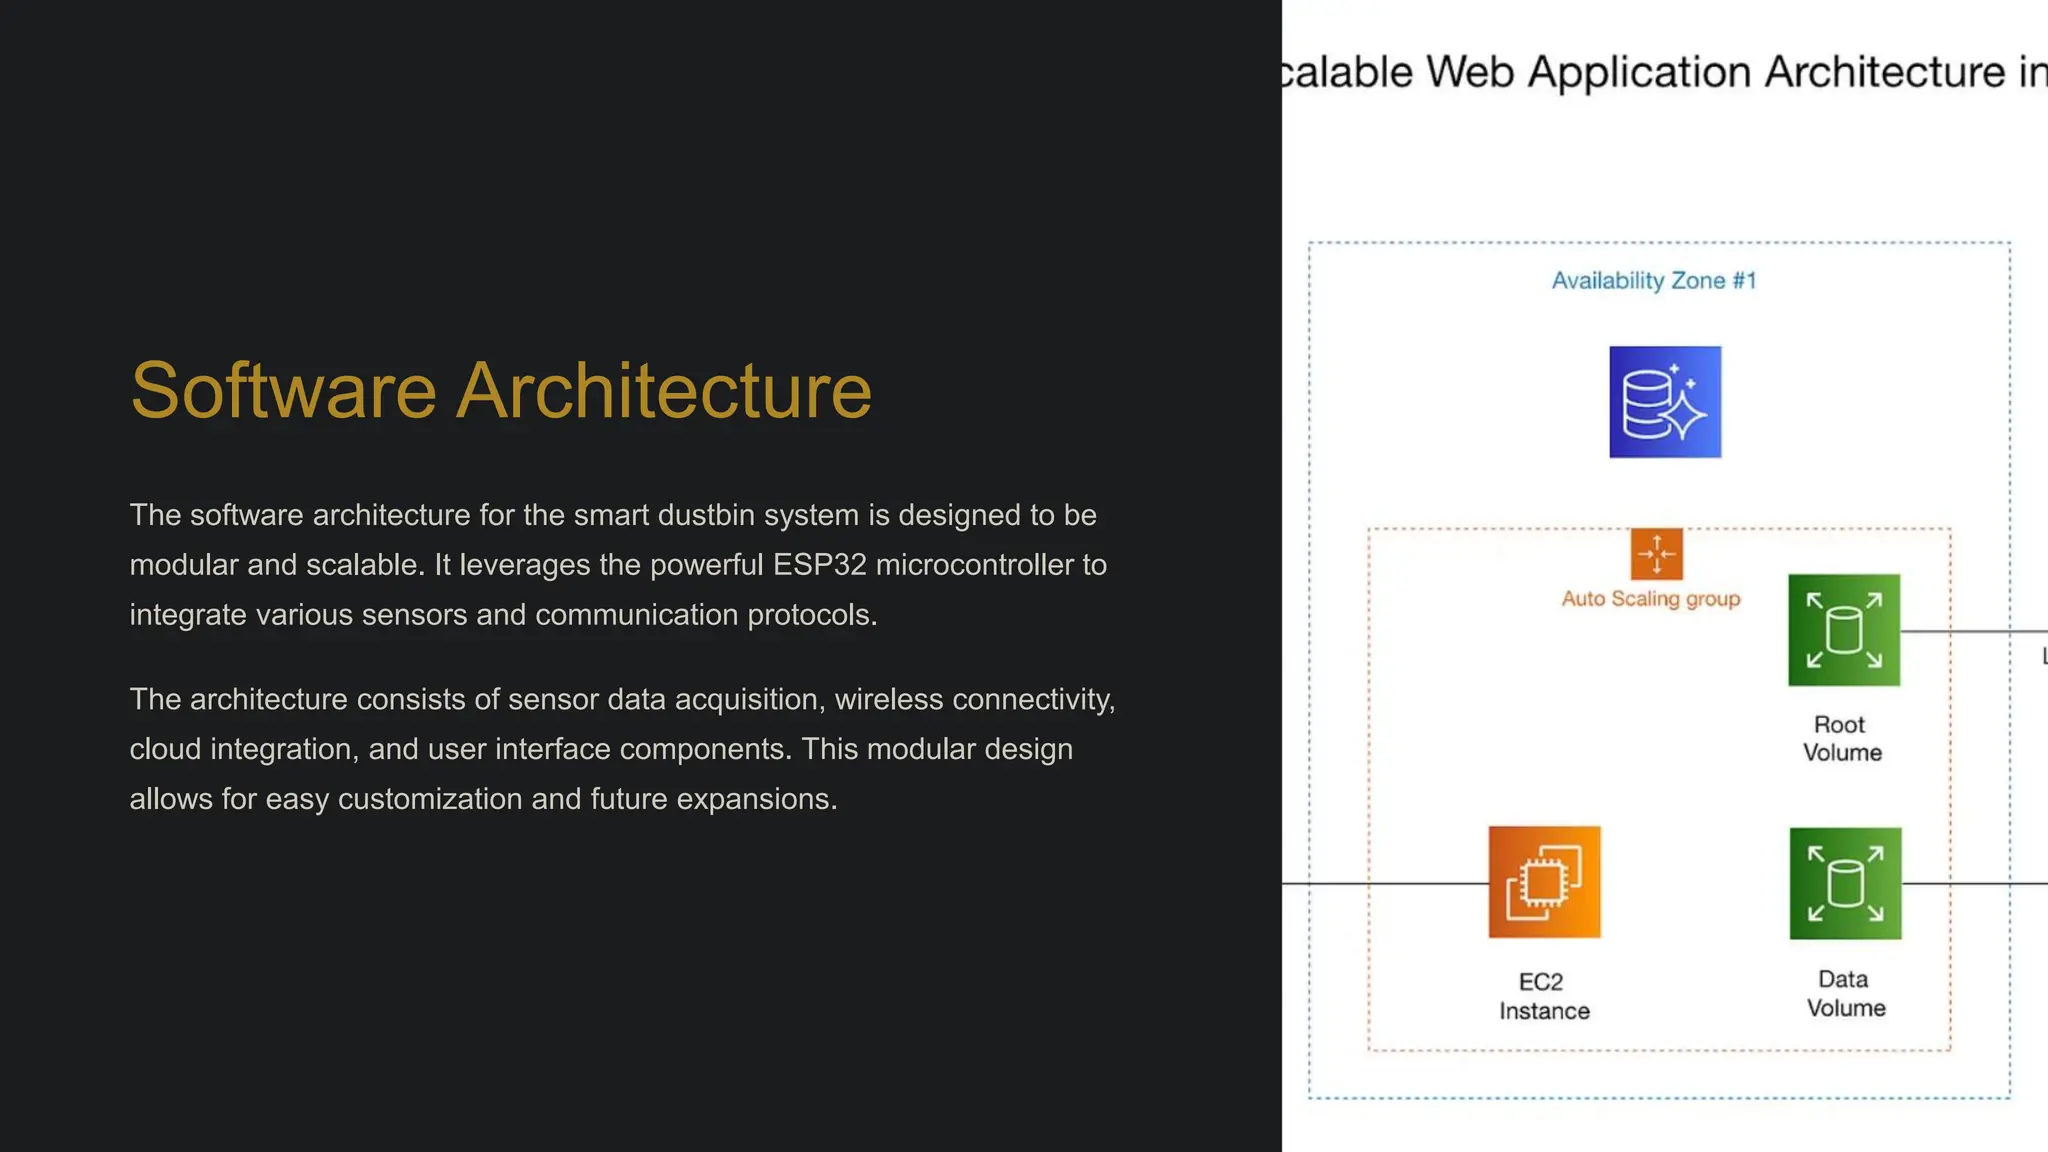This screenshot has width=2048, height=1152.
Task: Click the paragraph starting 'The architecture consists'
Action: (622, 749)
